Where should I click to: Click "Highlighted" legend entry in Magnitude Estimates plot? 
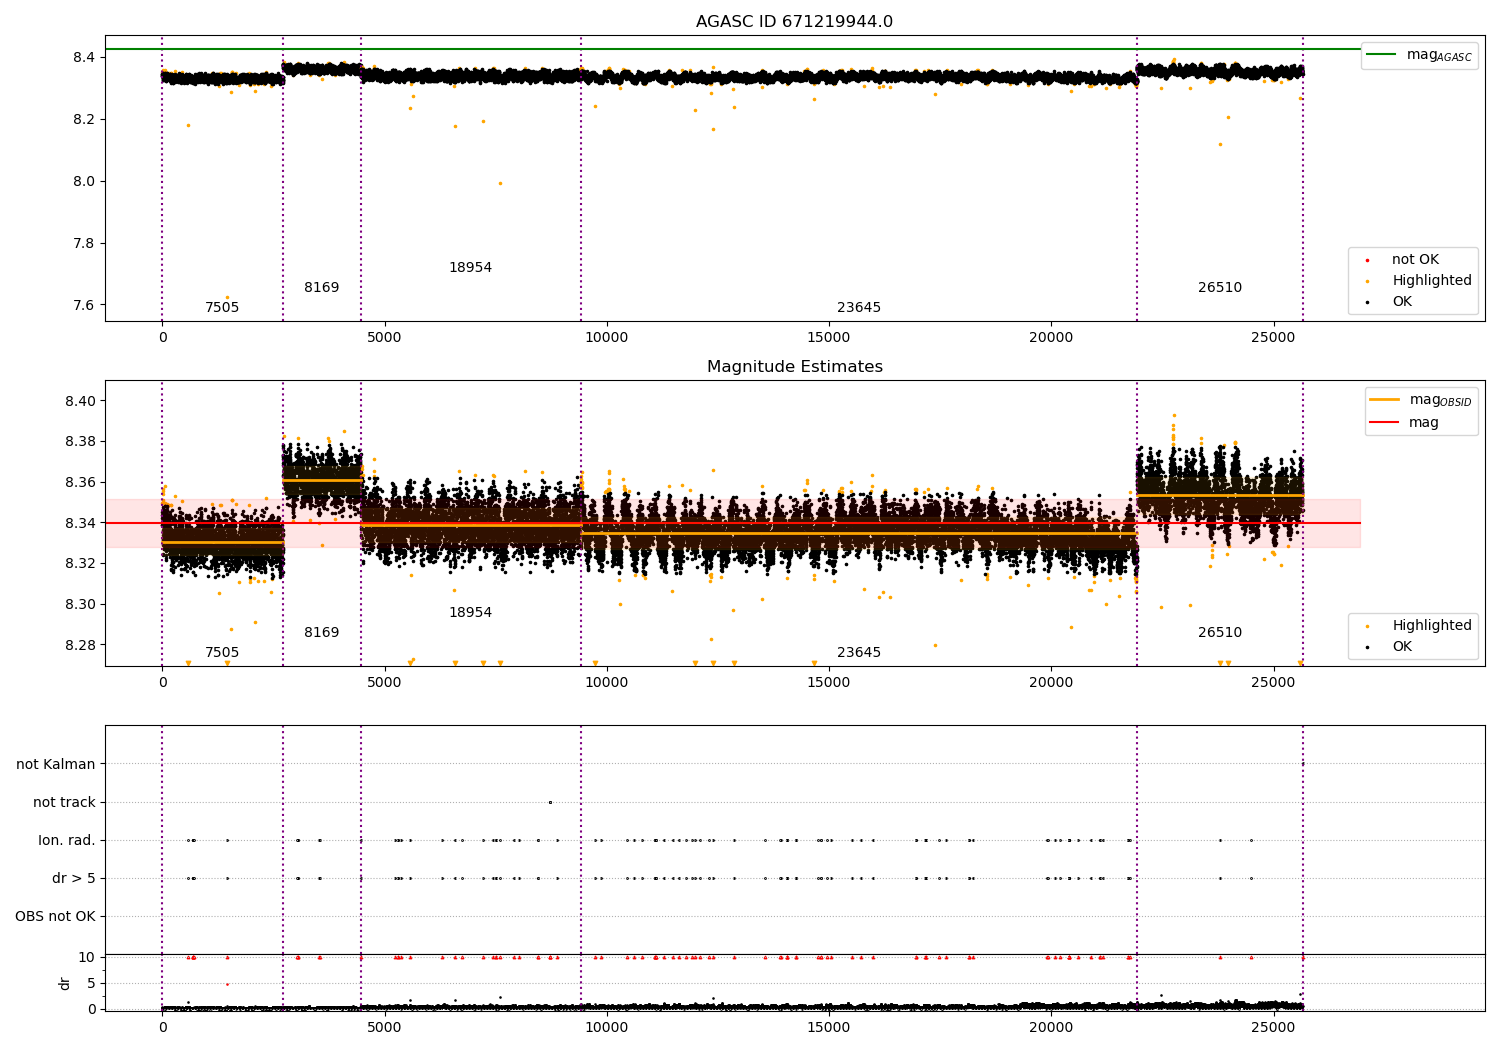pyautogui.click(x=1432, y=626)
